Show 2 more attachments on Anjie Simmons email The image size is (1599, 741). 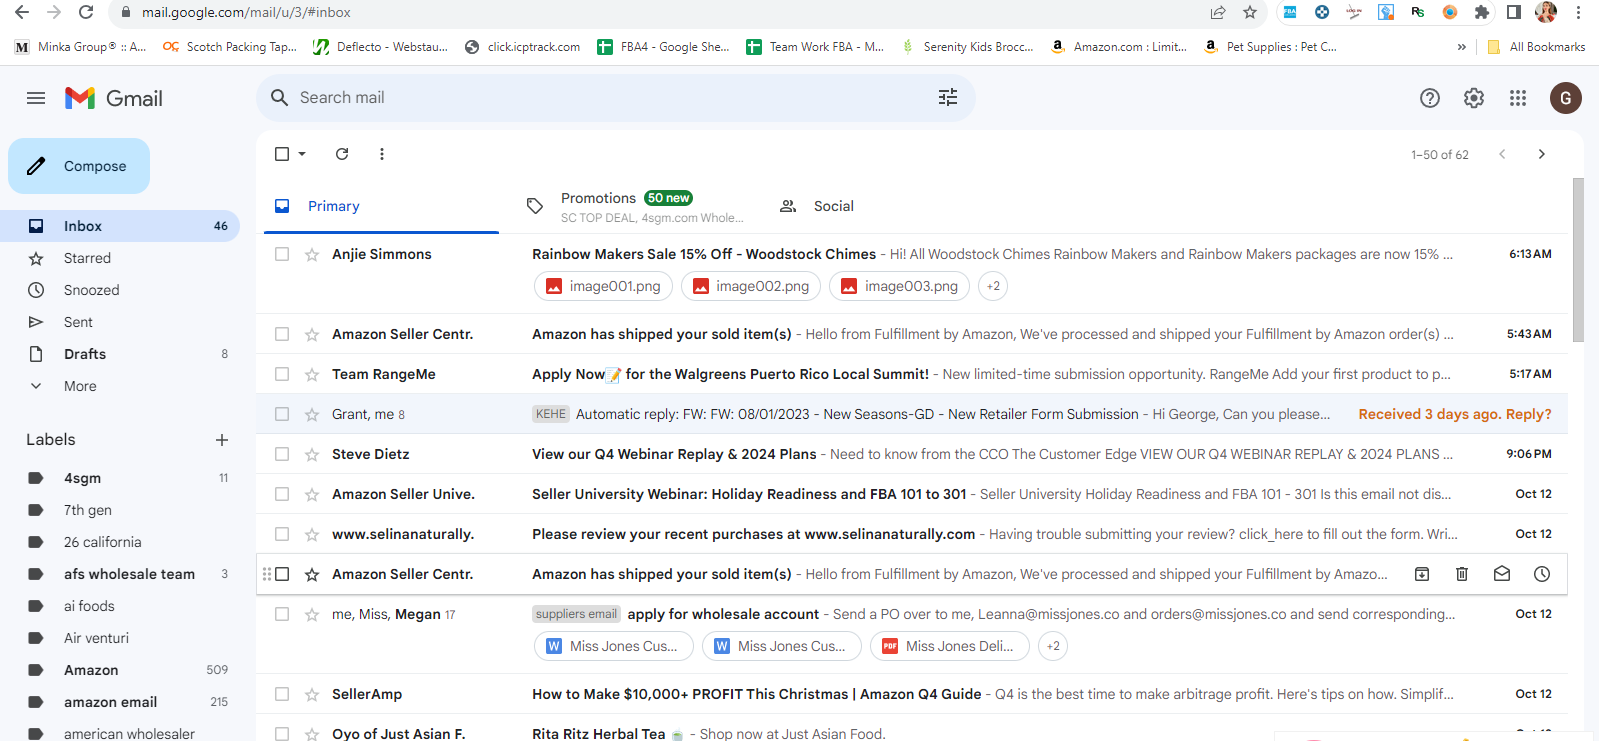[x=993, y=286]
